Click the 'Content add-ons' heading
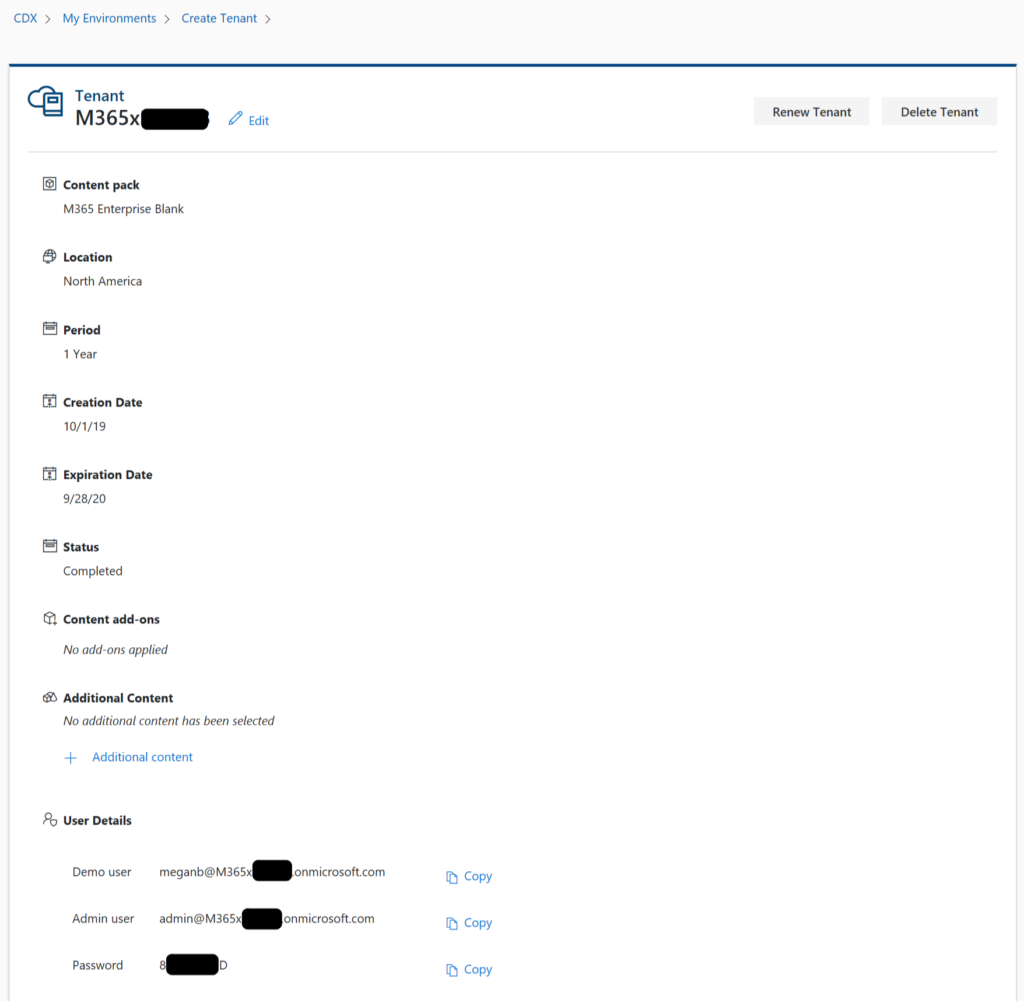Image resolution: width=1024 pixels, height=1003 pixels. point(111,620)
